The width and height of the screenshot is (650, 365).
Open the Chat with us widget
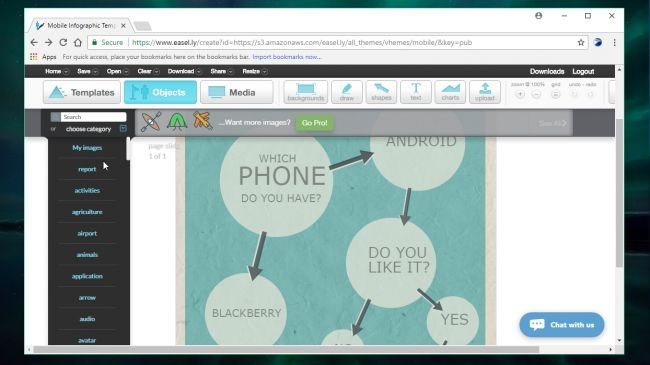pos(562,324)
